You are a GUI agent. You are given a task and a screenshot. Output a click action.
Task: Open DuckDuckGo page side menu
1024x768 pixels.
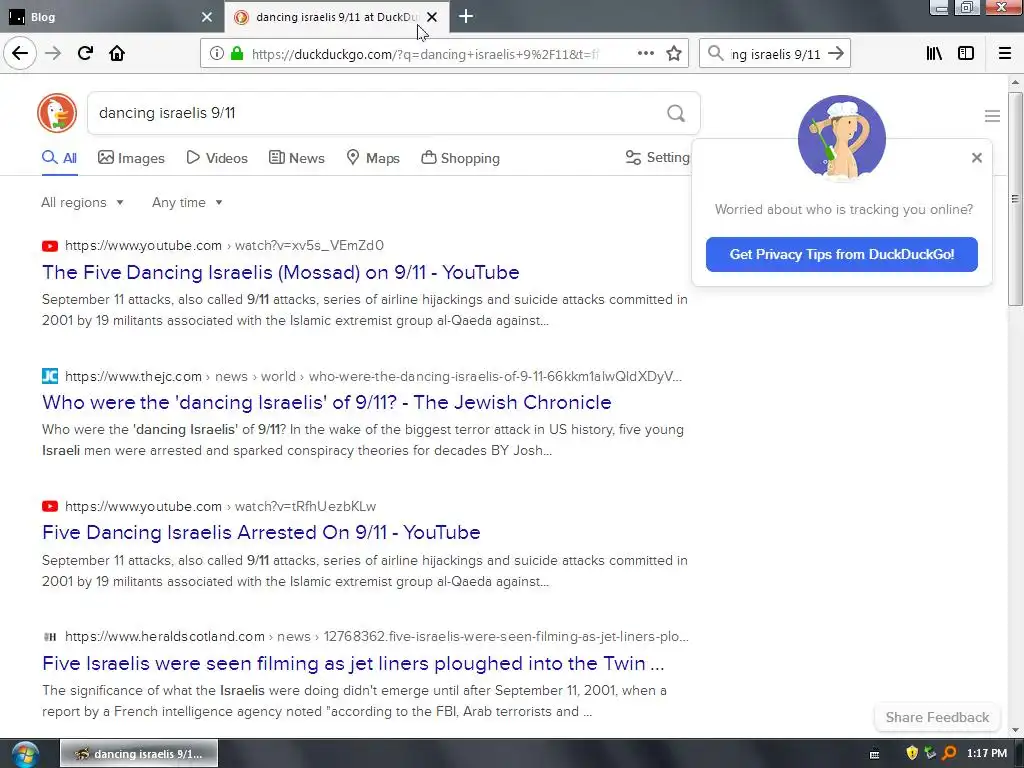pyautogui.click(x=992, y=116)
